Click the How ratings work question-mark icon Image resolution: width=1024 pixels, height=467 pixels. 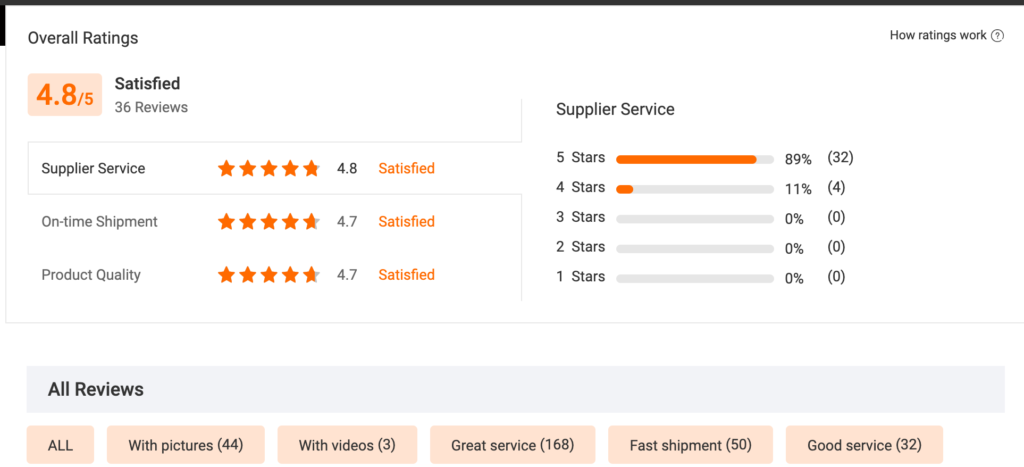point(997,36)
